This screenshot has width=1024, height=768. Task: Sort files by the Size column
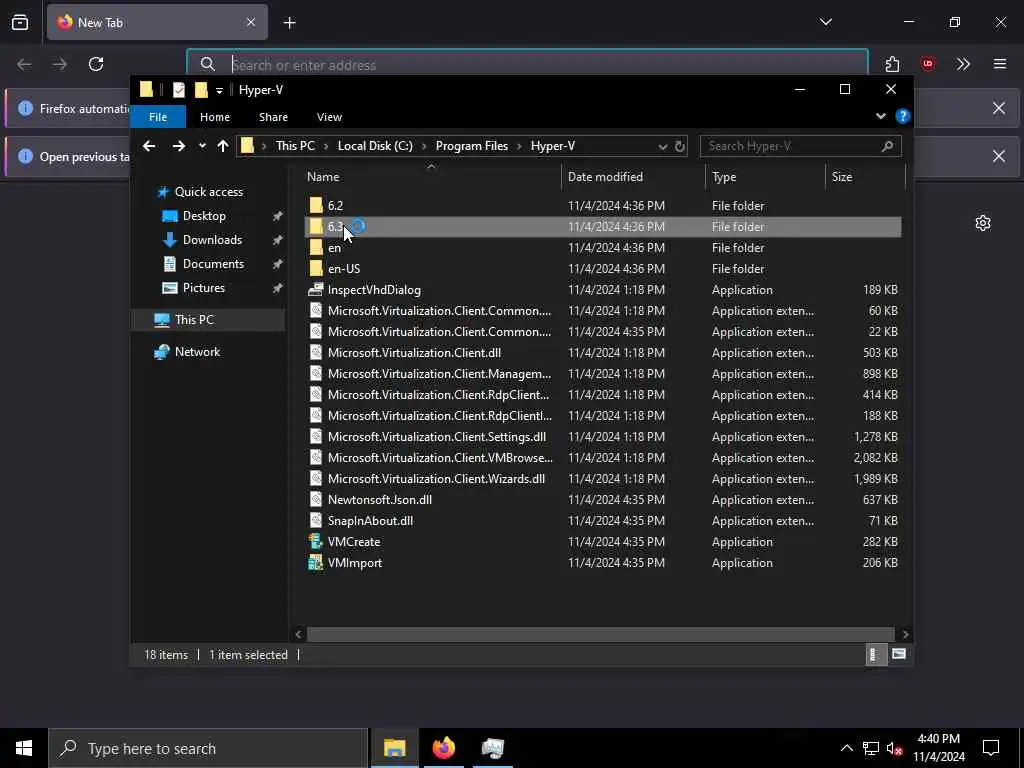tap(865, 177)
